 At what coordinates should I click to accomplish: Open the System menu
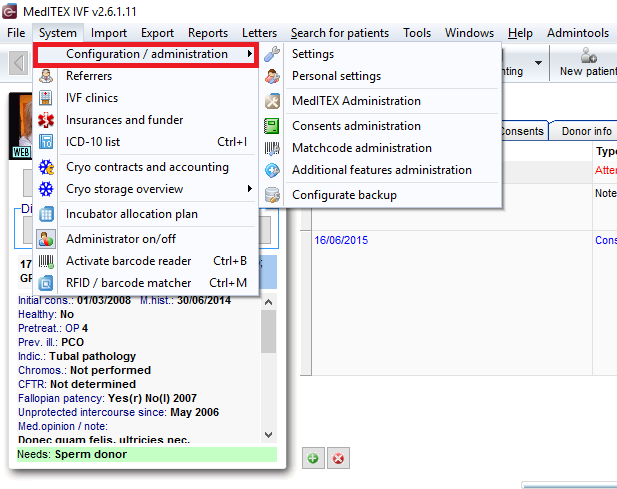tap(57, 33)
